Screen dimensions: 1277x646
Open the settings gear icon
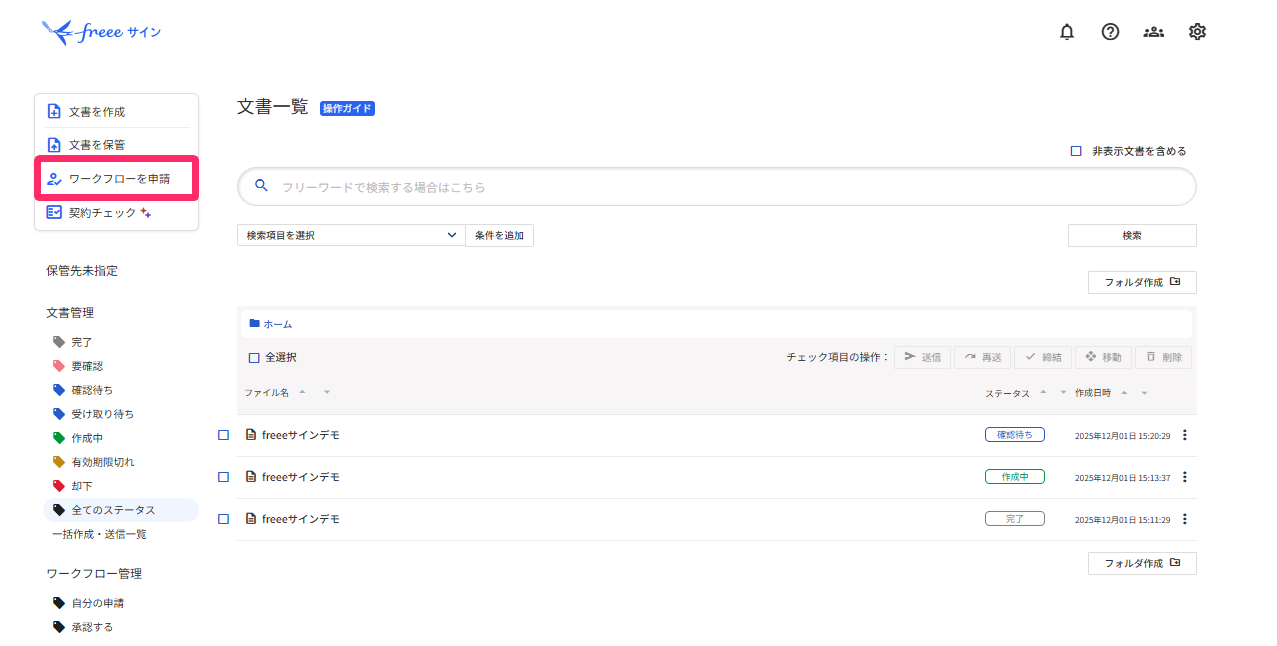coord(1197,32)
